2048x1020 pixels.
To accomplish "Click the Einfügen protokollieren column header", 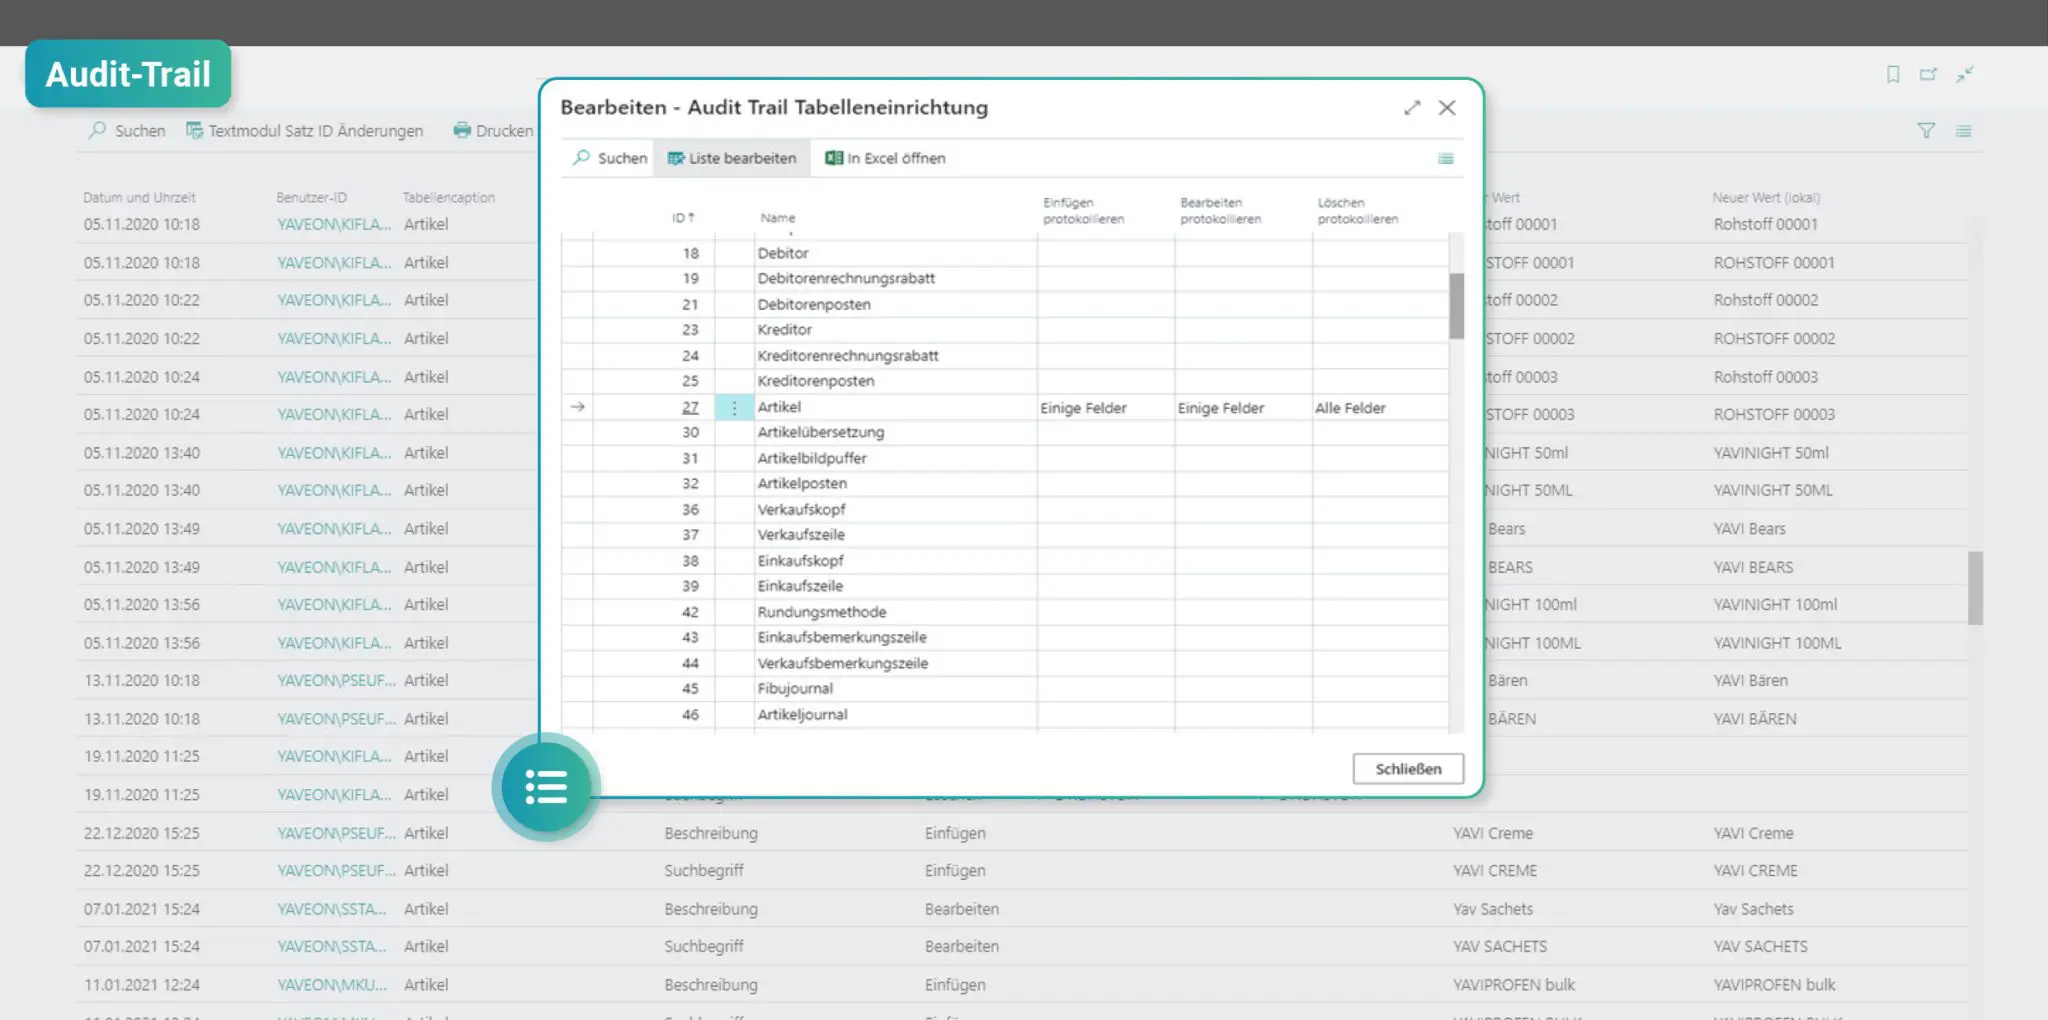I will [1083, 211].
